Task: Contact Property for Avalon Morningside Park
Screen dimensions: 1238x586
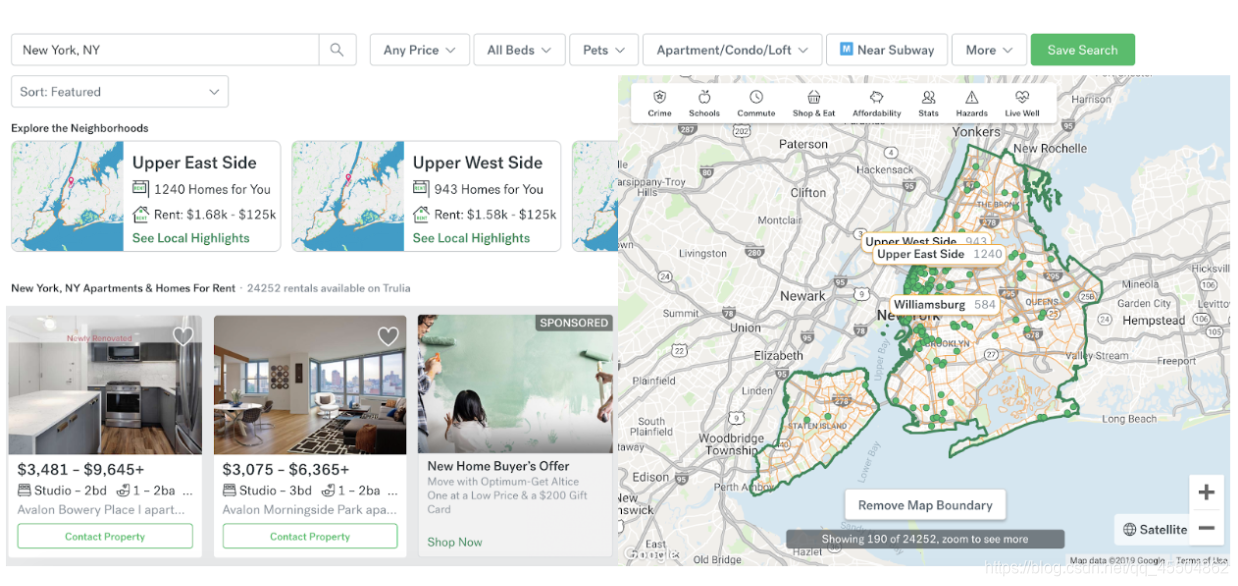Action: 310,537
